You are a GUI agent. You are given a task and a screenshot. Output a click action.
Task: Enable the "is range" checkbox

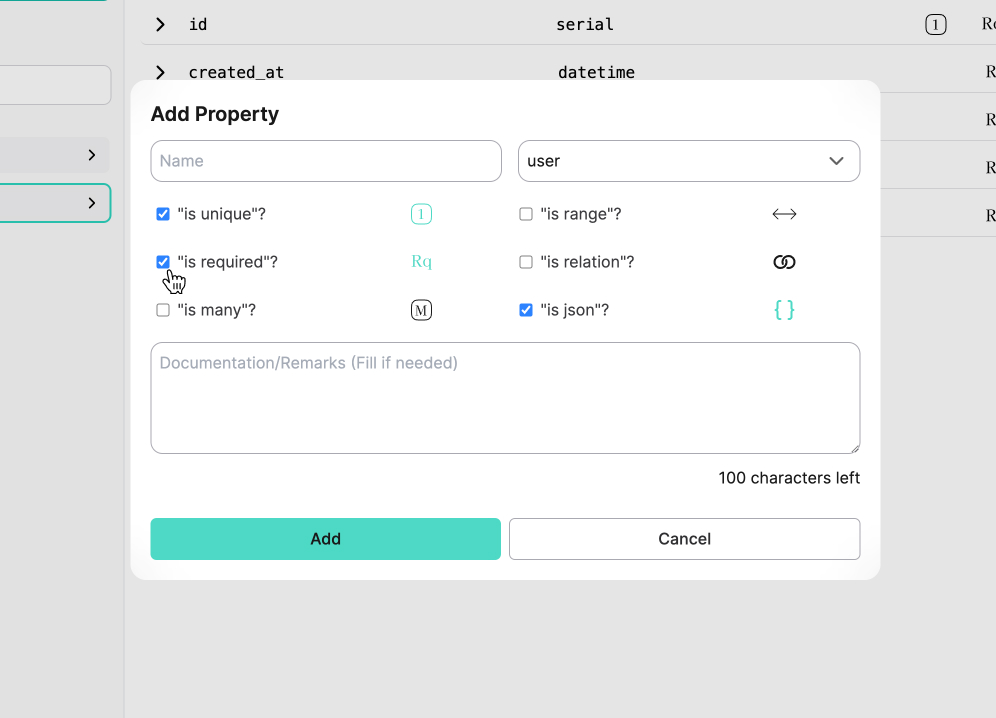point(526,214)
